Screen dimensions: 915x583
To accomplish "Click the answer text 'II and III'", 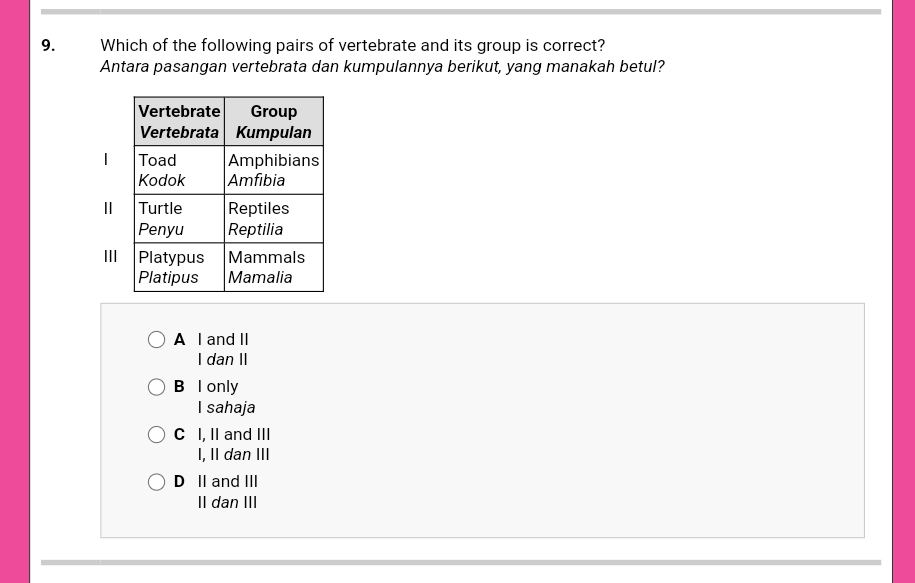I will pyautogui.click(x=227, y=482).
